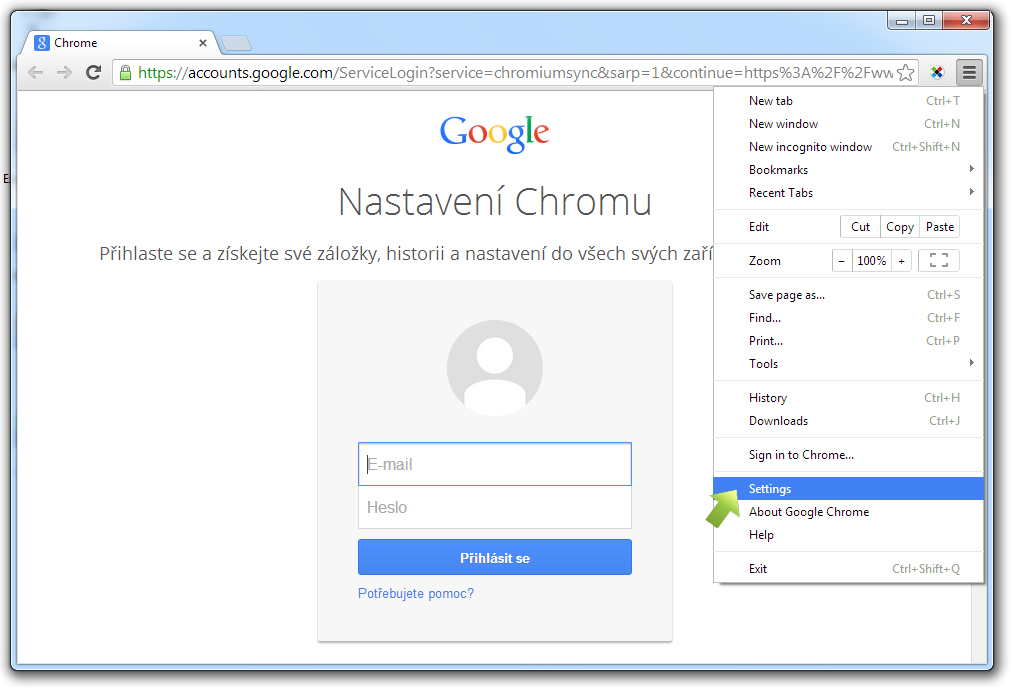Screen dimensions: 1014x692
Task: Increase zoom with the plus button
Action: click(901, 261)
